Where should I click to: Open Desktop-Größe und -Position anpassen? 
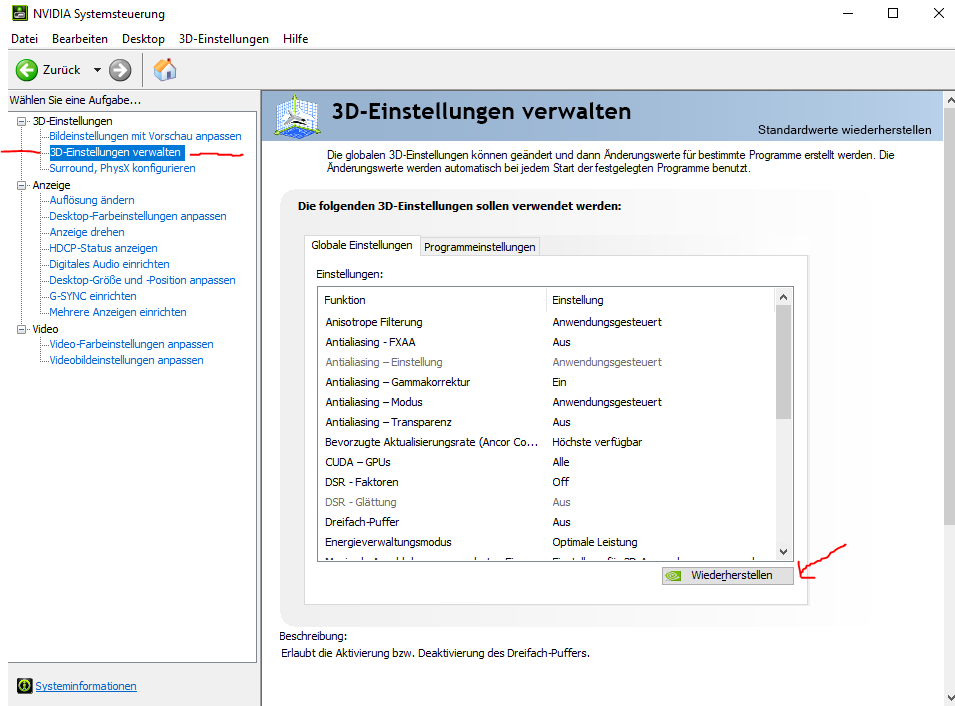pyautogui.click(x=143, y=280)
